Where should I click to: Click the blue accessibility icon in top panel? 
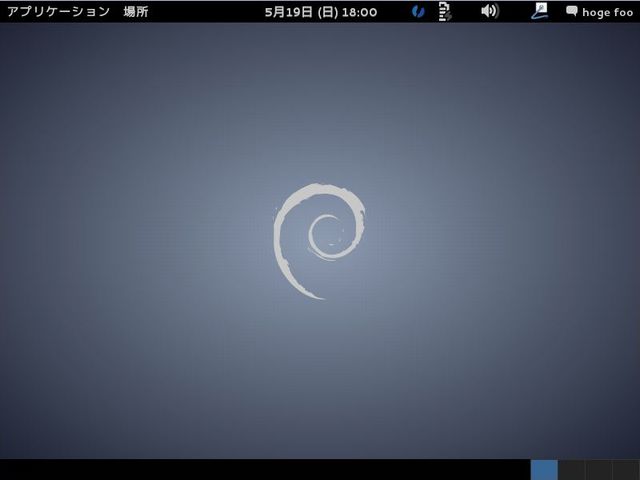pyautogui.click(x=418, y=11)
